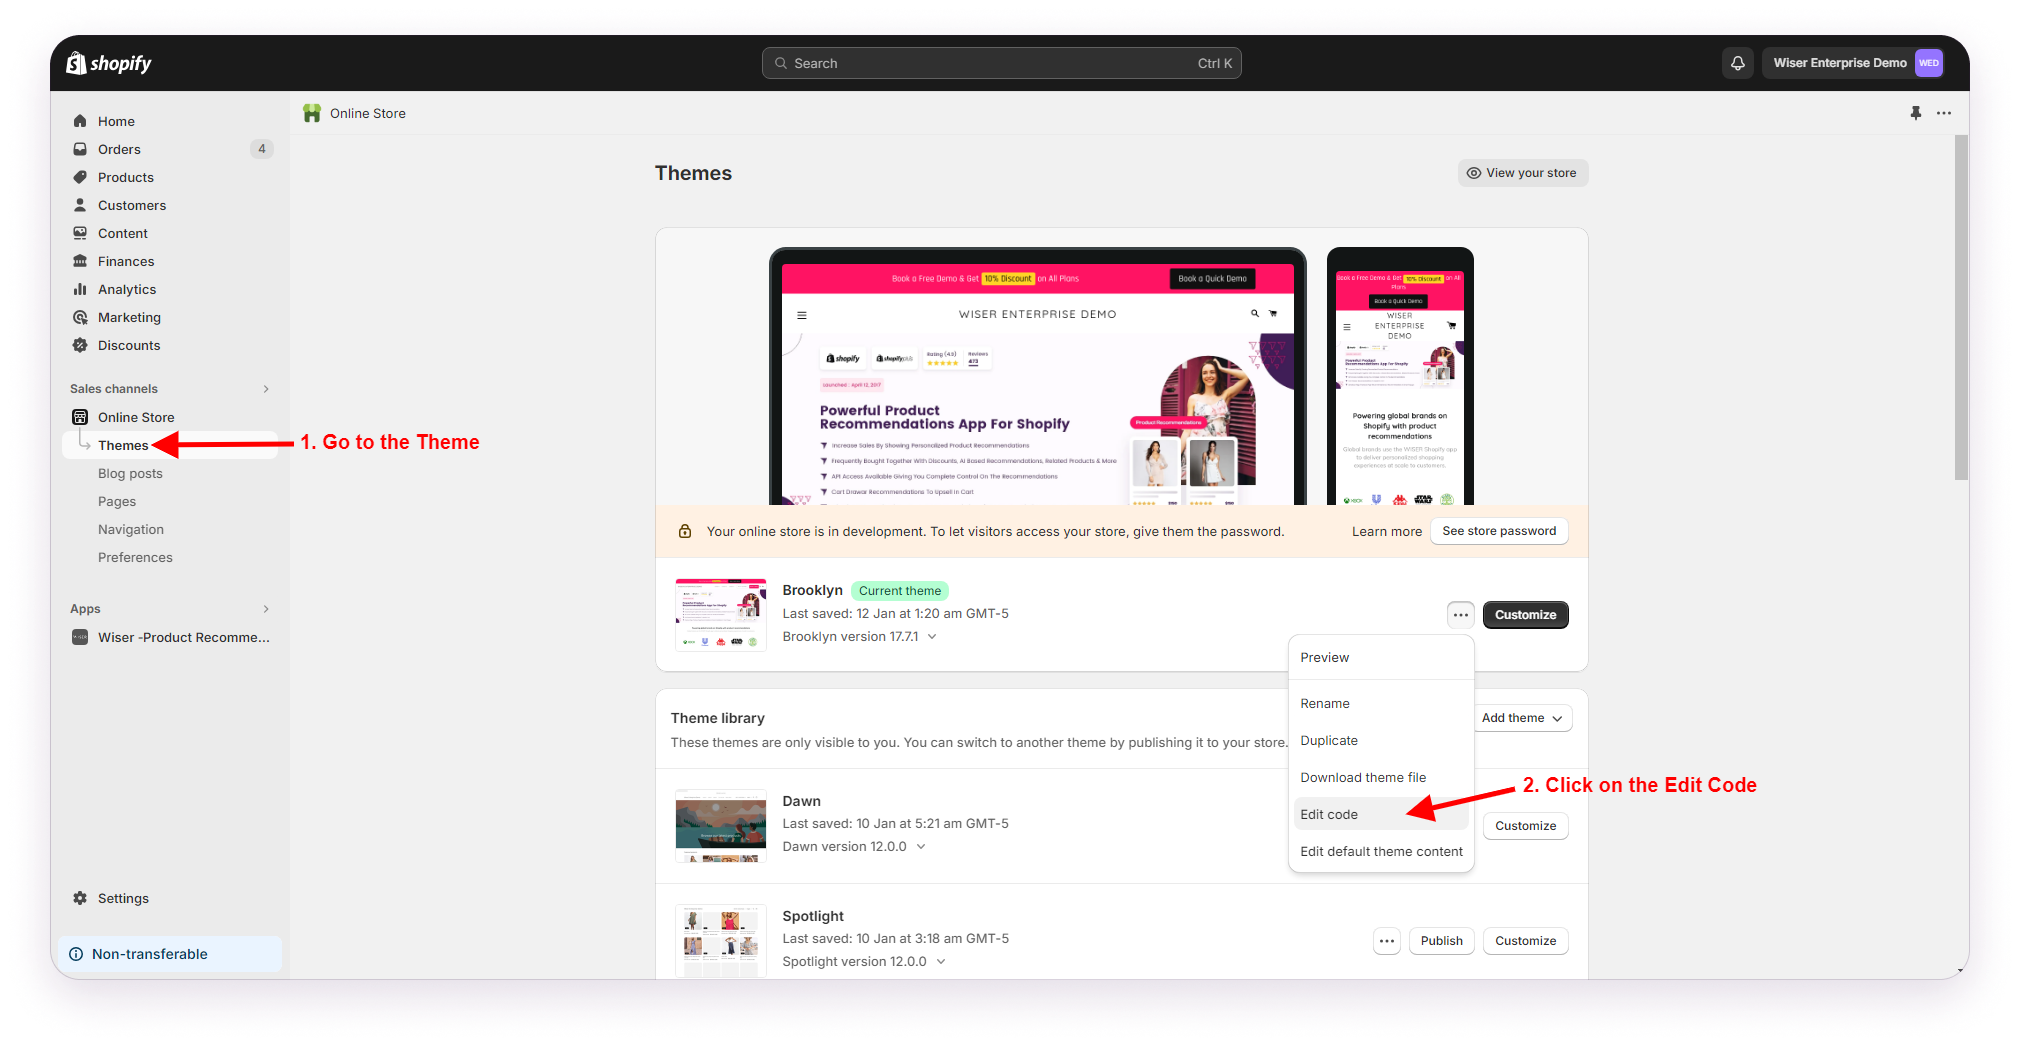
Task: Click Online Store breadcrumb text
Action: (368, 113)
